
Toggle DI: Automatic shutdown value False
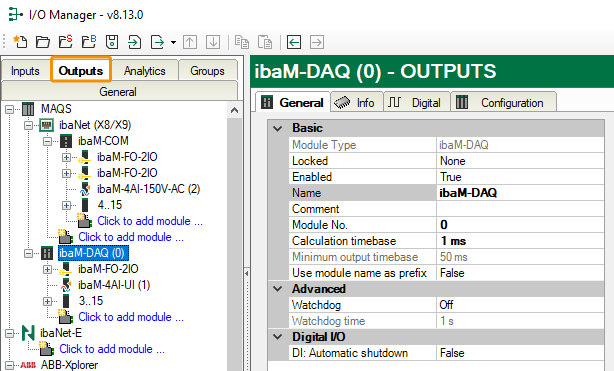(x=520, y=353)
